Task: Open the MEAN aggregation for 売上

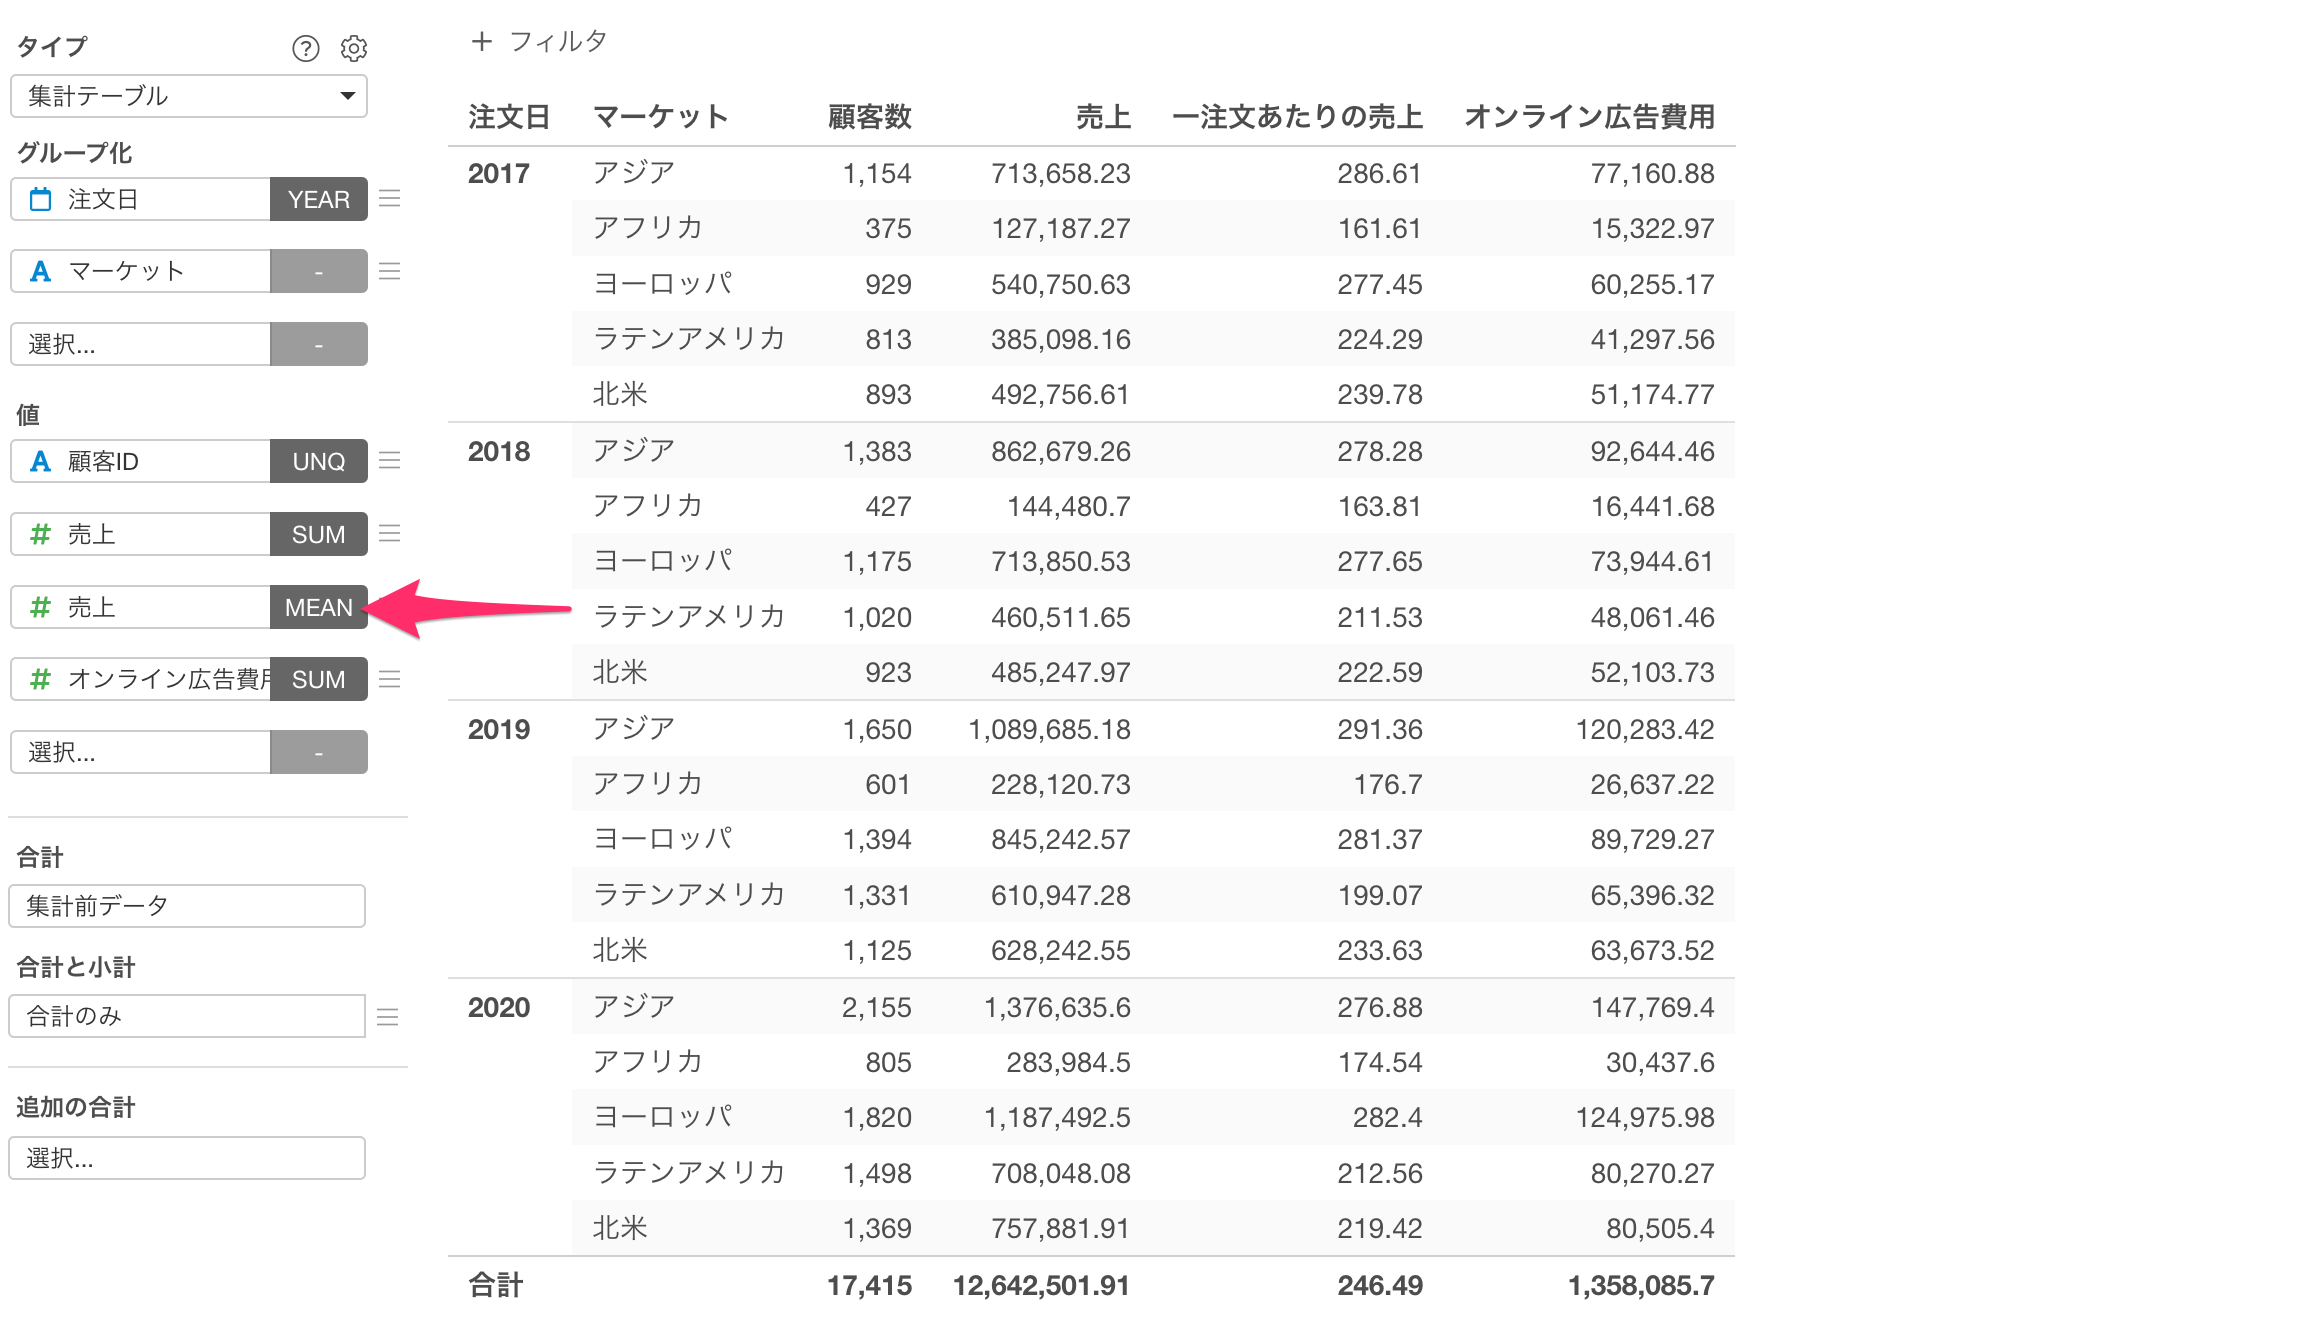Action: (318, 607)
